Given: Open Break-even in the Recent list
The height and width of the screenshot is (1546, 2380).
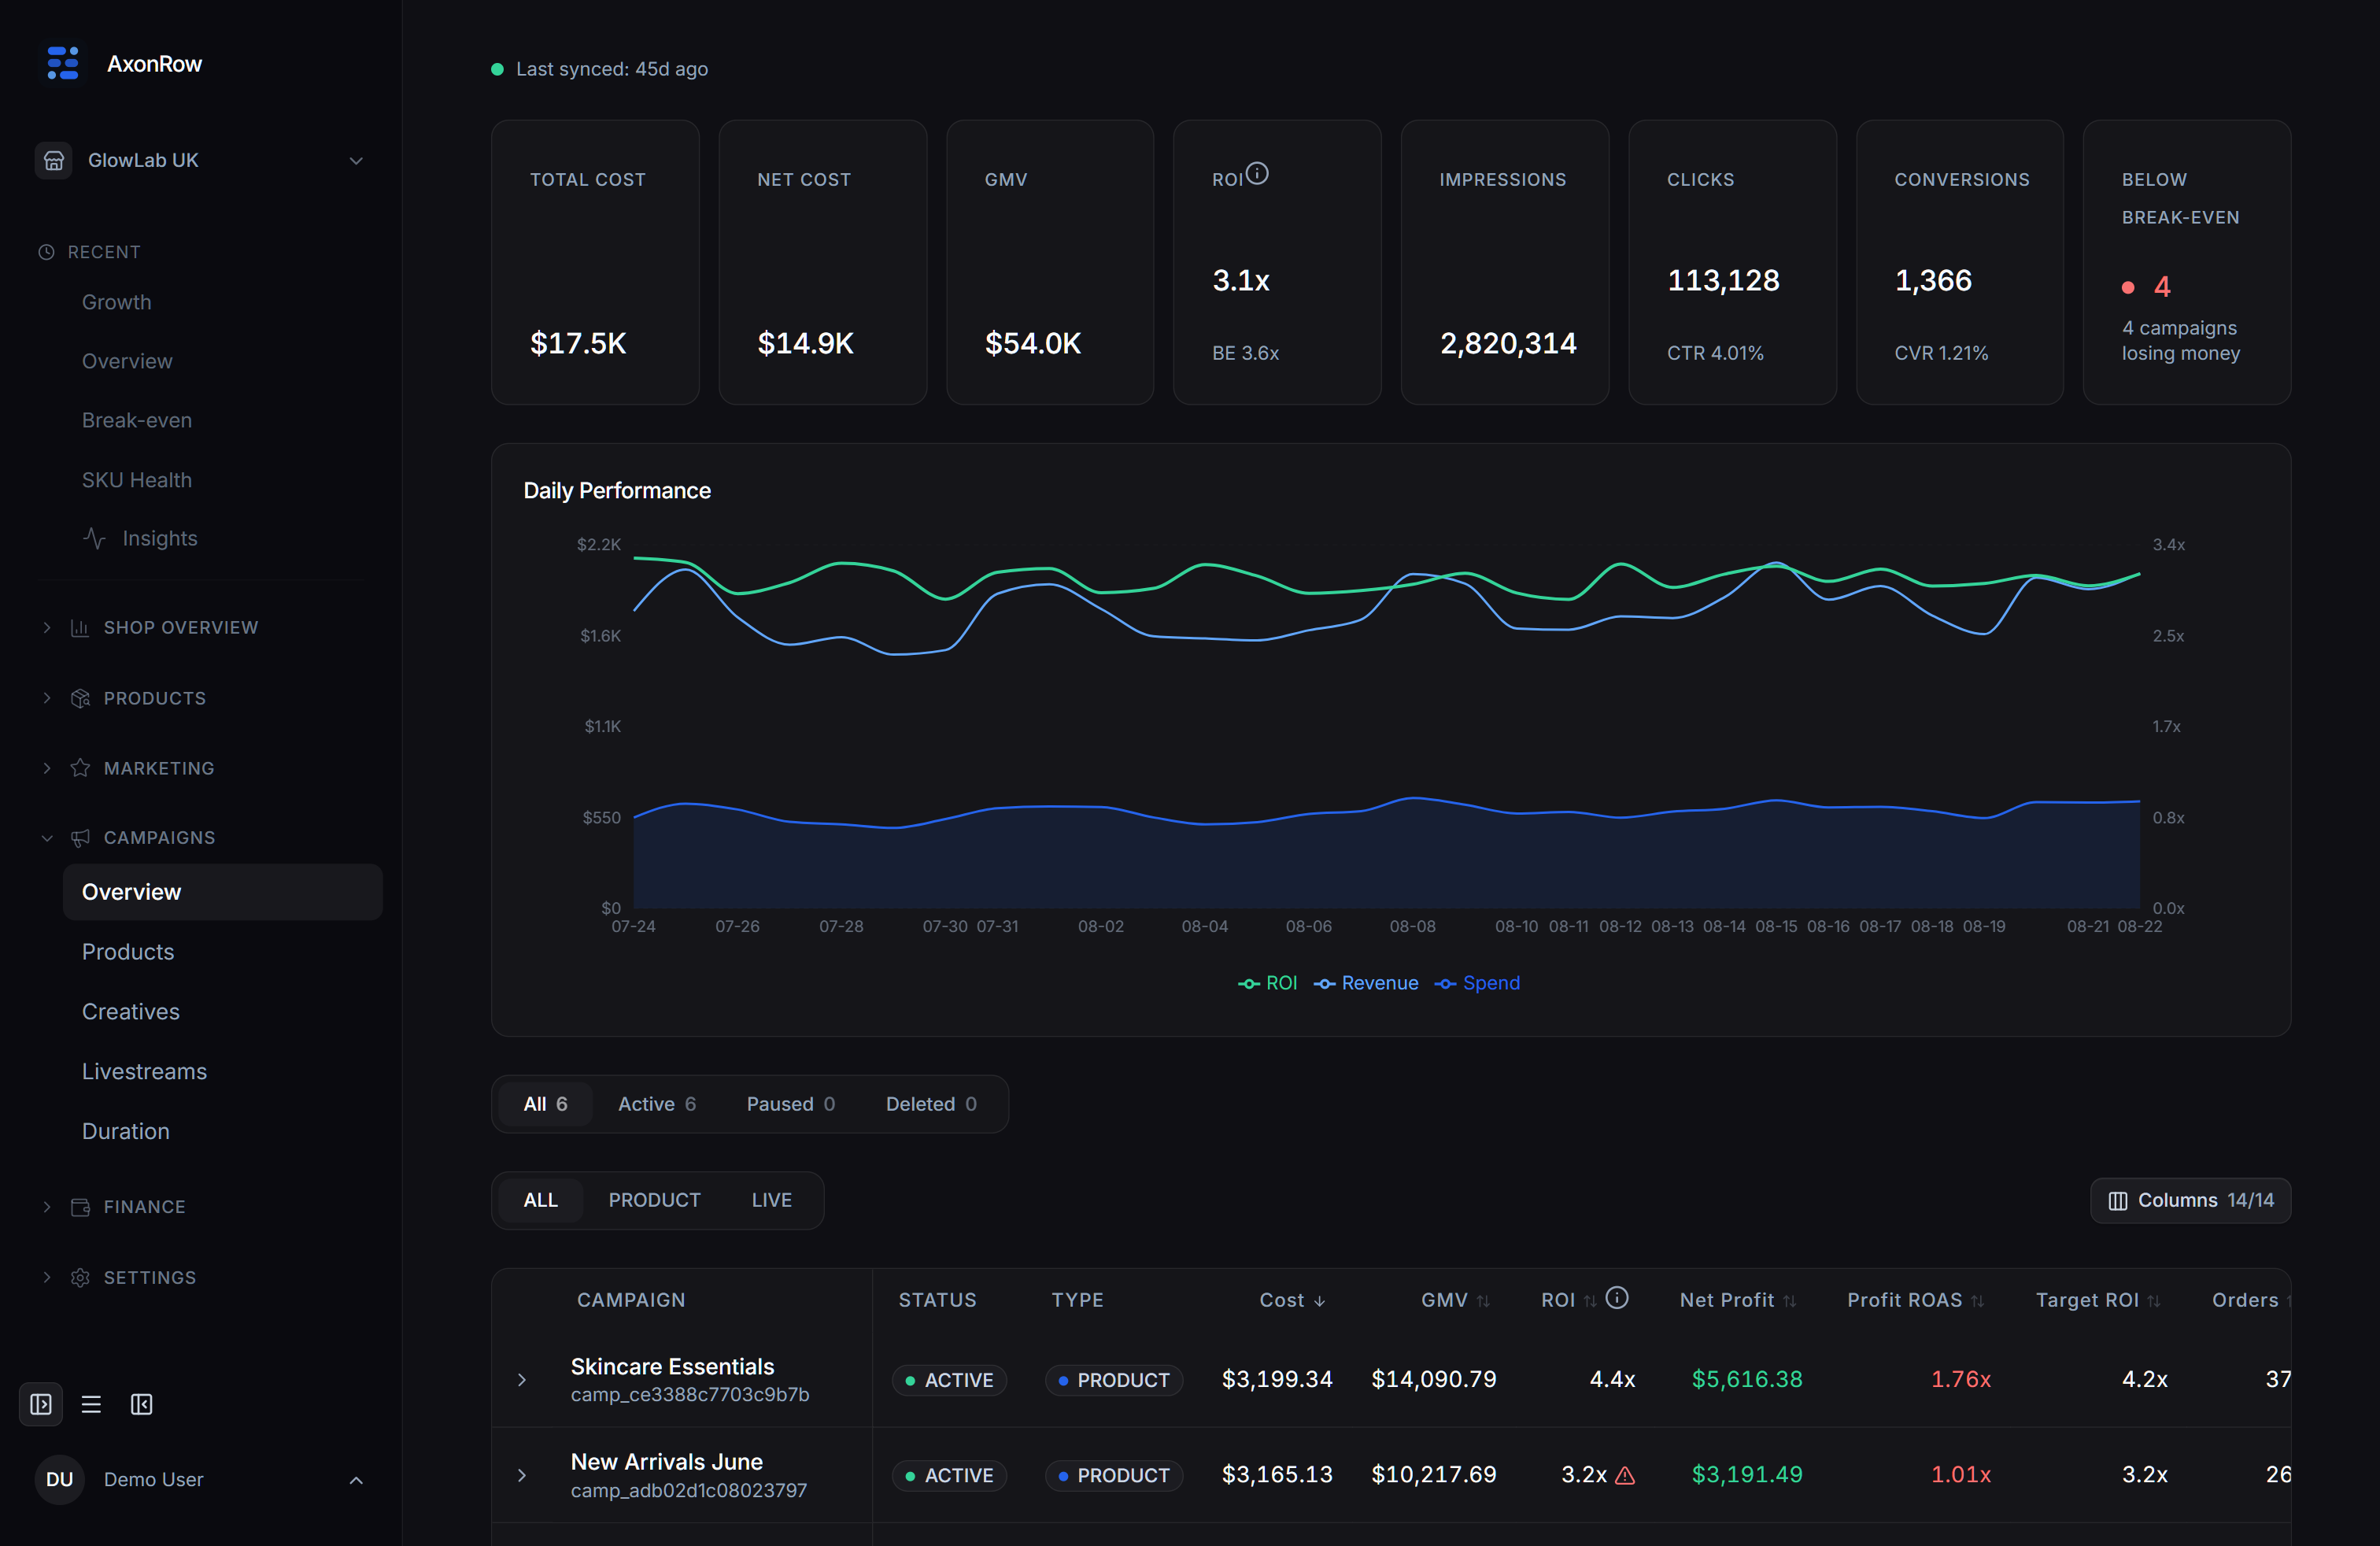Looking at the screenshot, I should [x=137, y=420].
